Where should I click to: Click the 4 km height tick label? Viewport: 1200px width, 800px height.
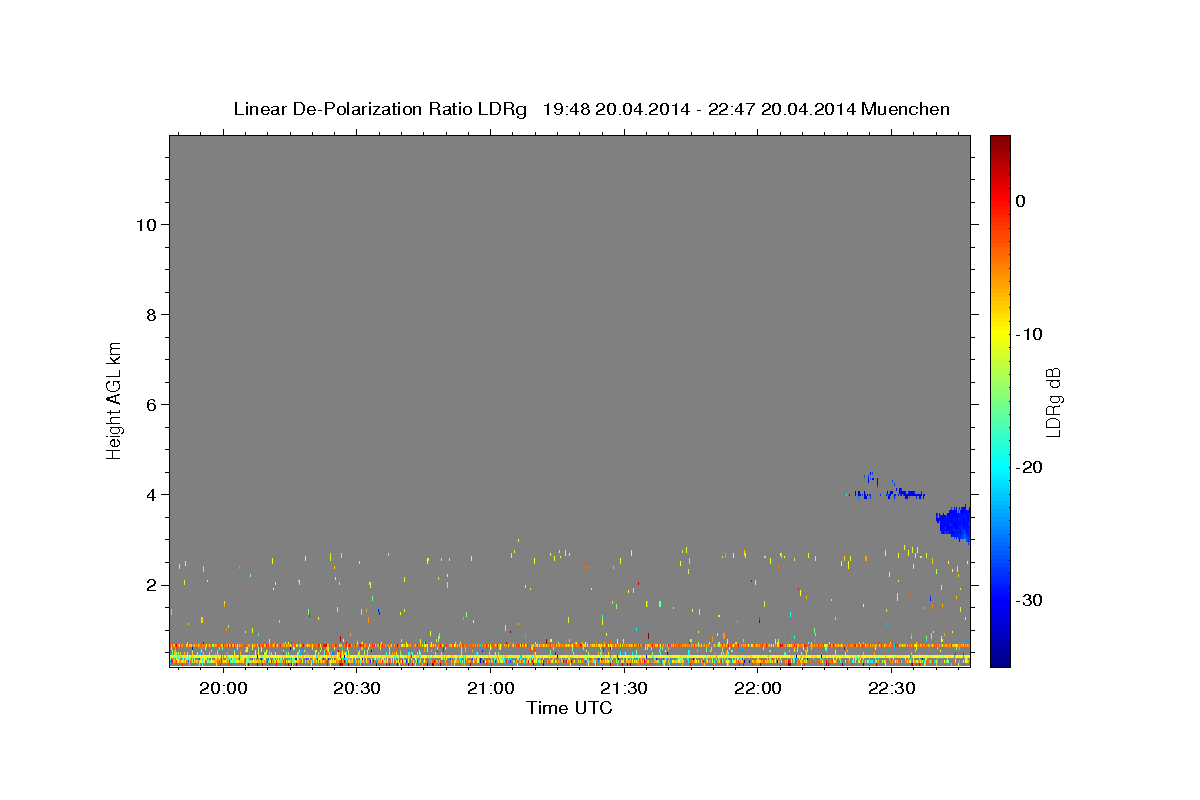tap(150, 494)
